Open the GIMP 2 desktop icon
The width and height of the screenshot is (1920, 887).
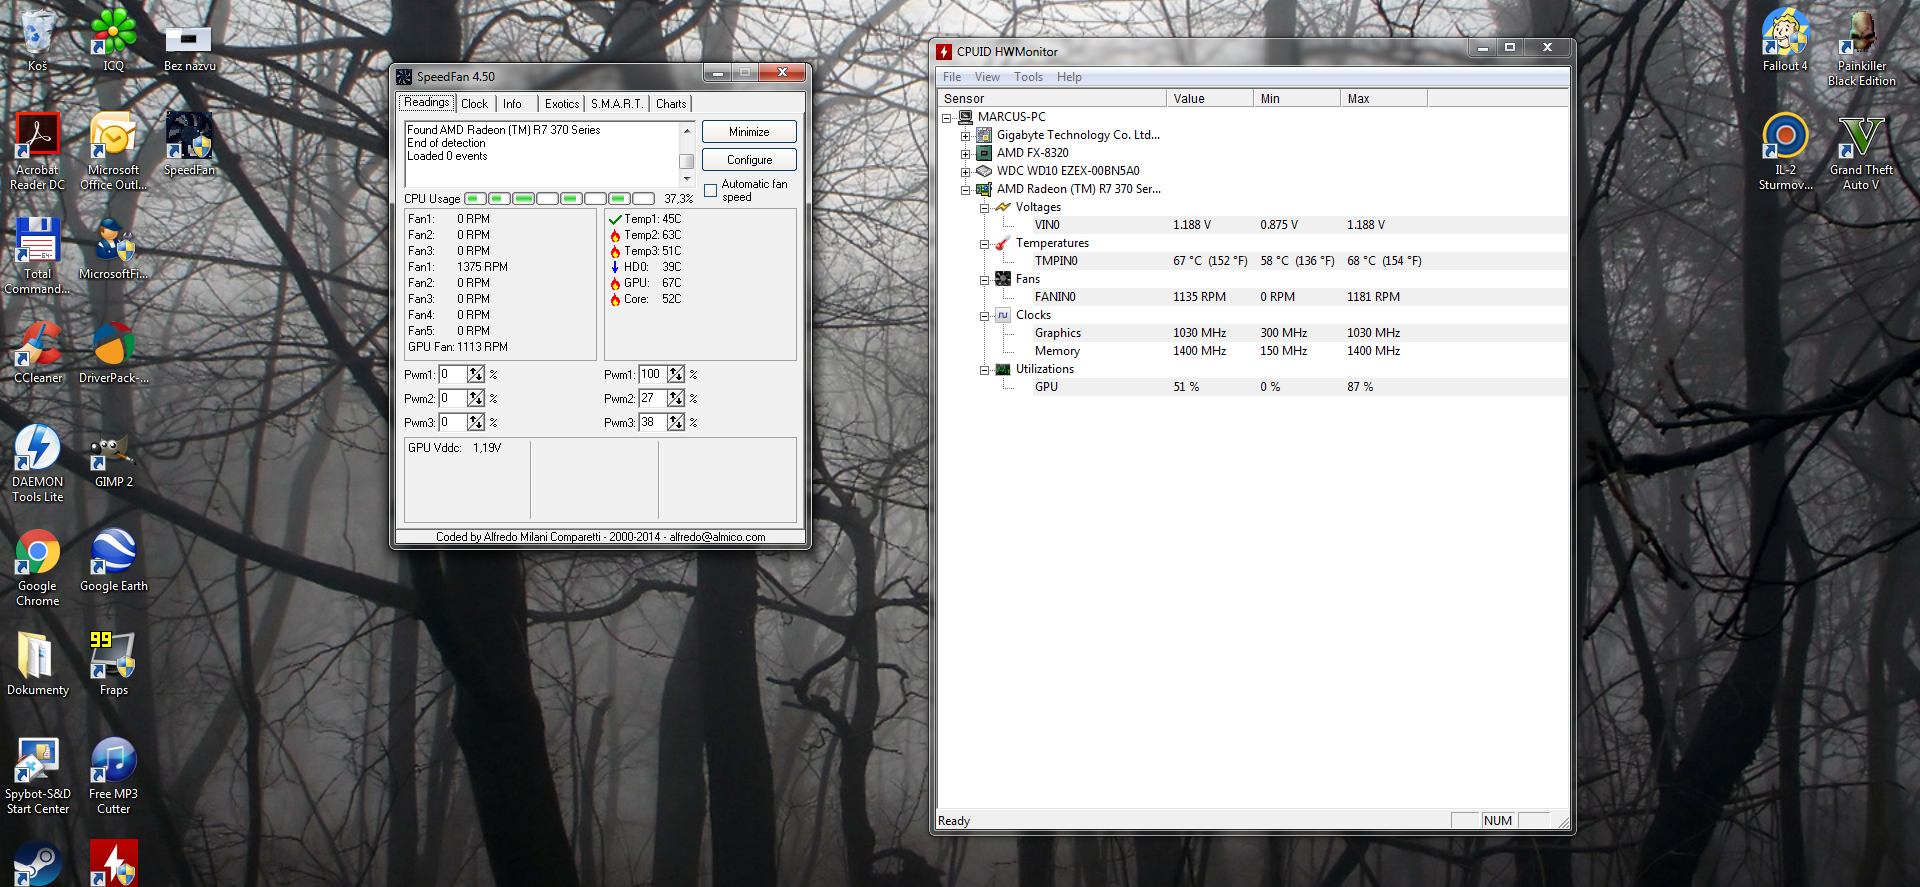pos(113,454)
